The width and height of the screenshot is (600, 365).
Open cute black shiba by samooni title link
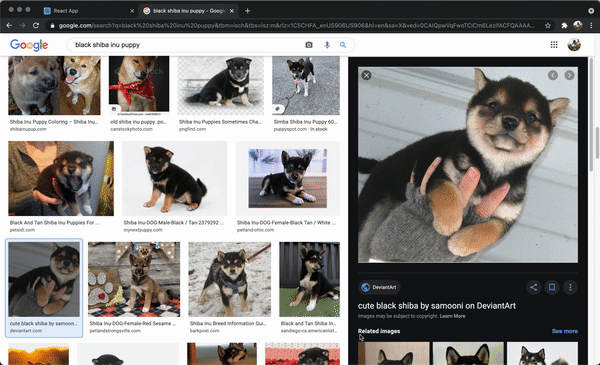(437, 306)
